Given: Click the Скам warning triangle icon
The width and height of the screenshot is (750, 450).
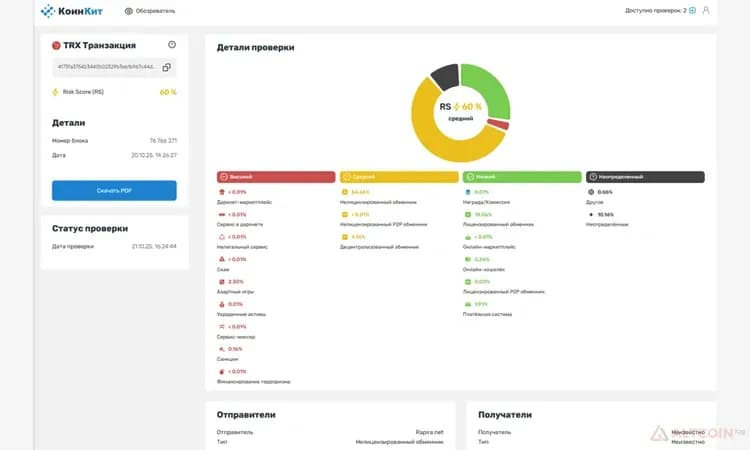Looking at the screenshot, I should click(x=221, y=259).
